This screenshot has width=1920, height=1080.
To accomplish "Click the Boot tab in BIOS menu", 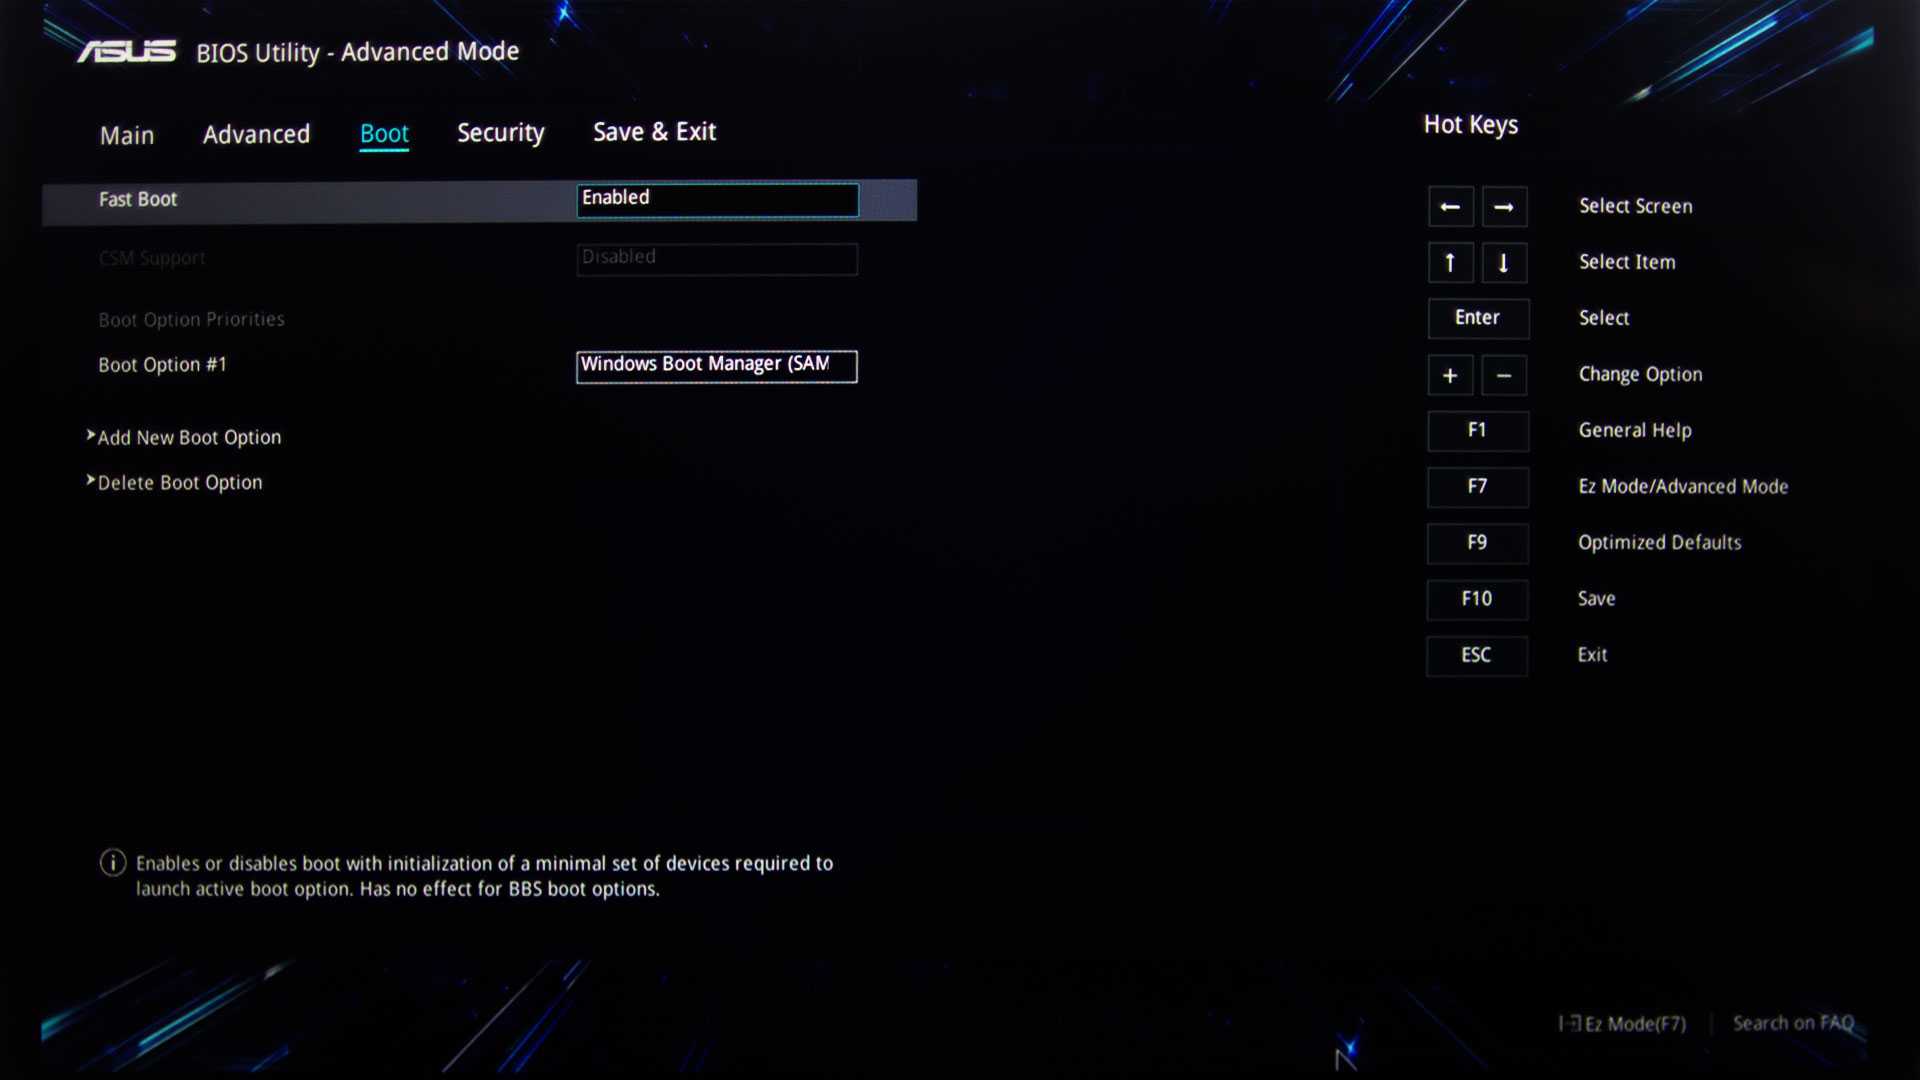I will [x=384, y=132].
